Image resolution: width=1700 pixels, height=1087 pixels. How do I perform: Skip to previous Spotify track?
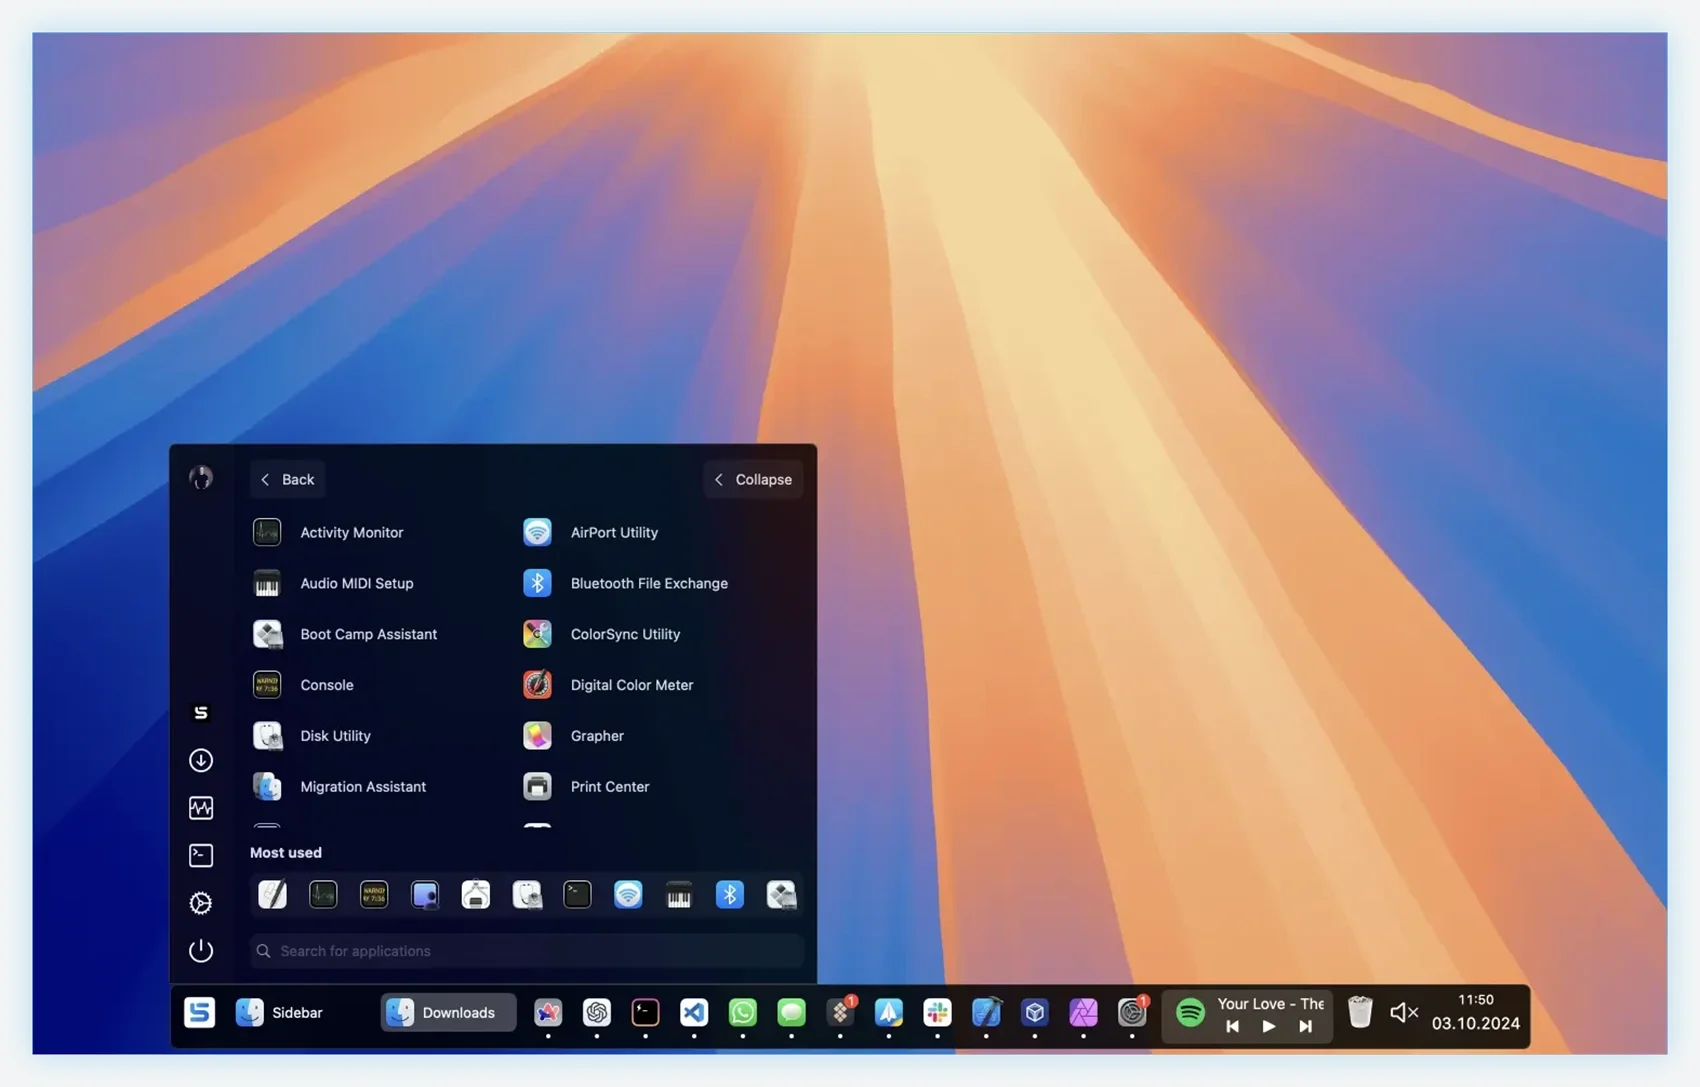(1233, 1027)
